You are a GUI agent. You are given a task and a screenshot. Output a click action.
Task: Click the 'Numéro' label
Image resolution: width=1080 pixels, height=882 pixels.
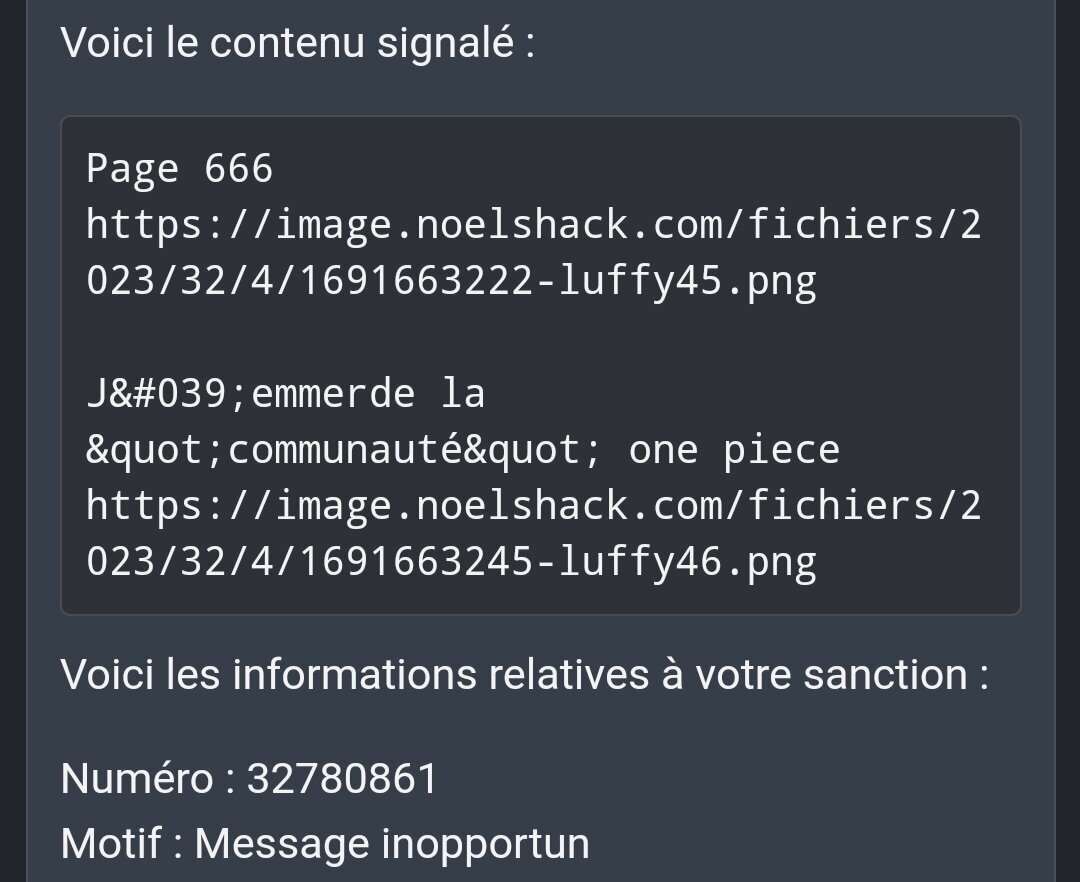[136, 779]
